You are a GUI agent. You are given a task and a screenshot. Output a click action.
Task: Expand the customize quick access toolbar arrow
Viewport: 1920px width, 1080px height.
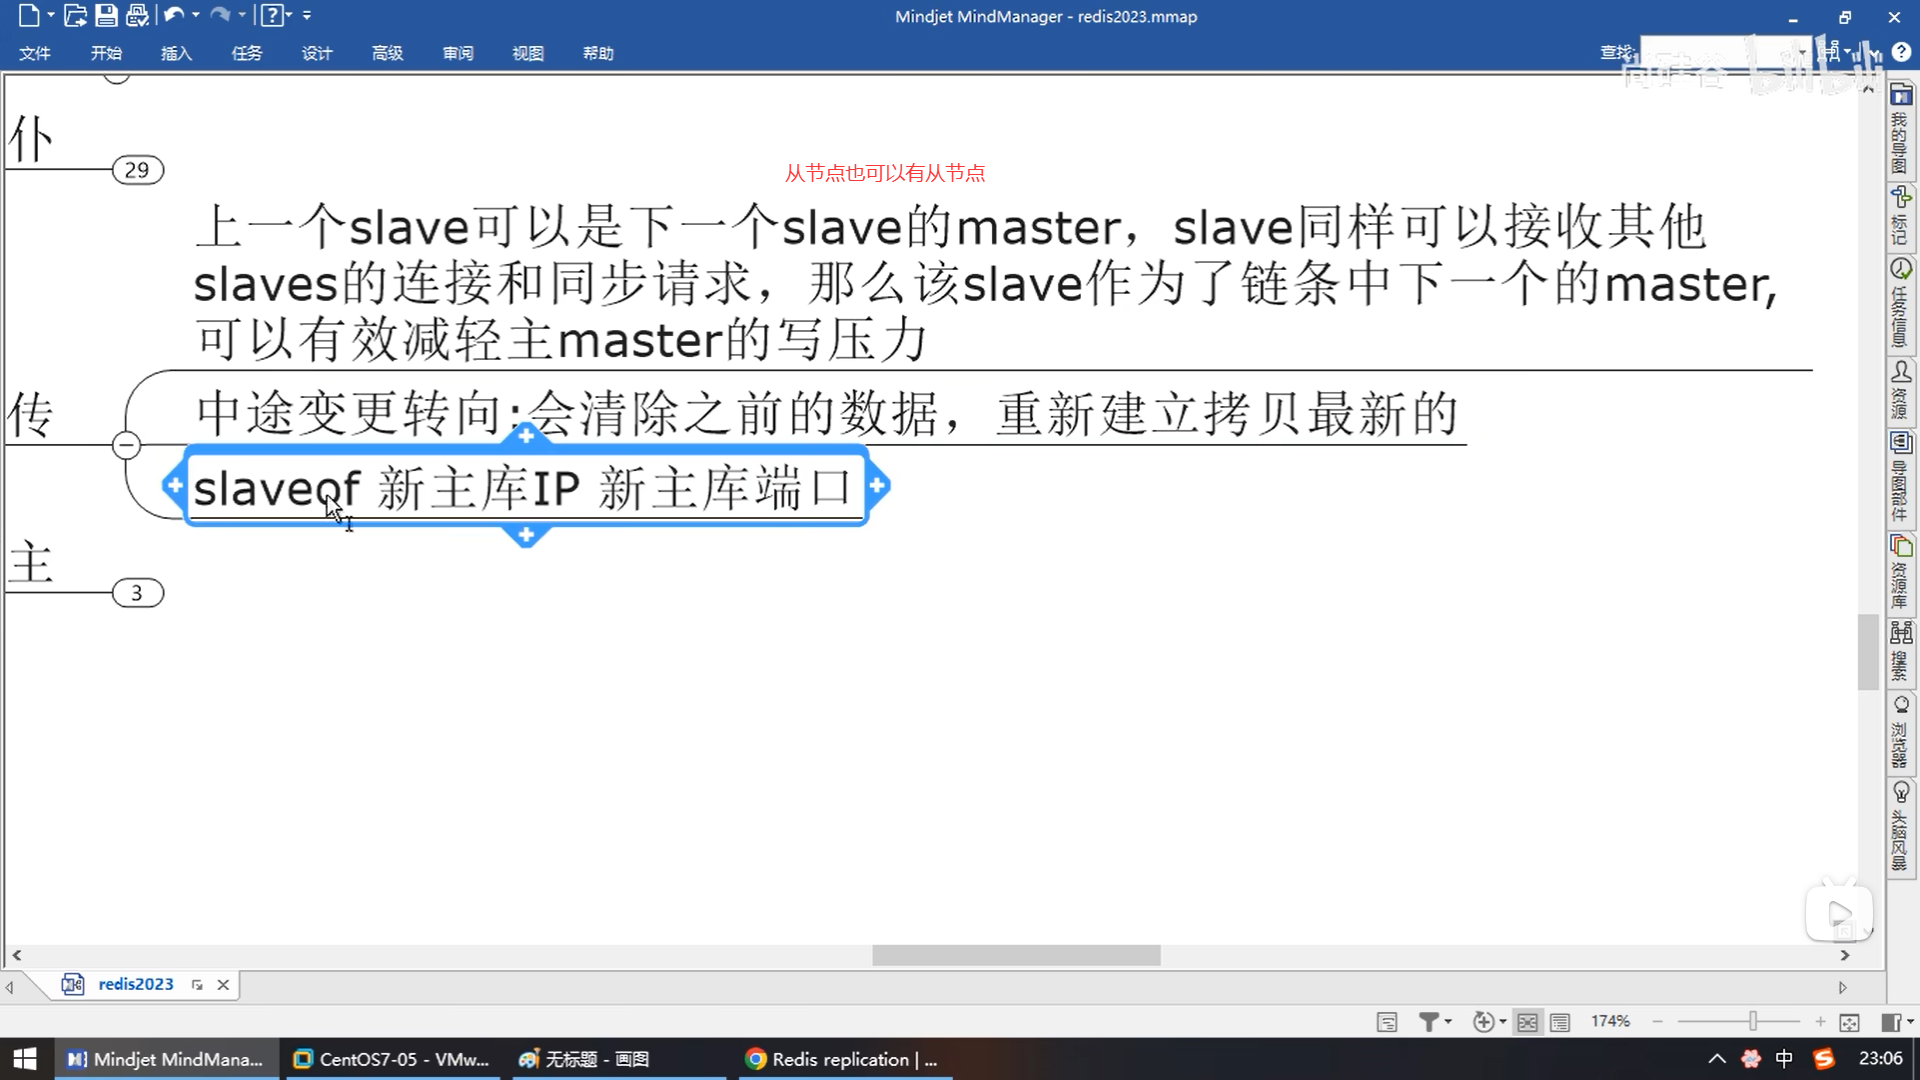[x=307, y=15]
